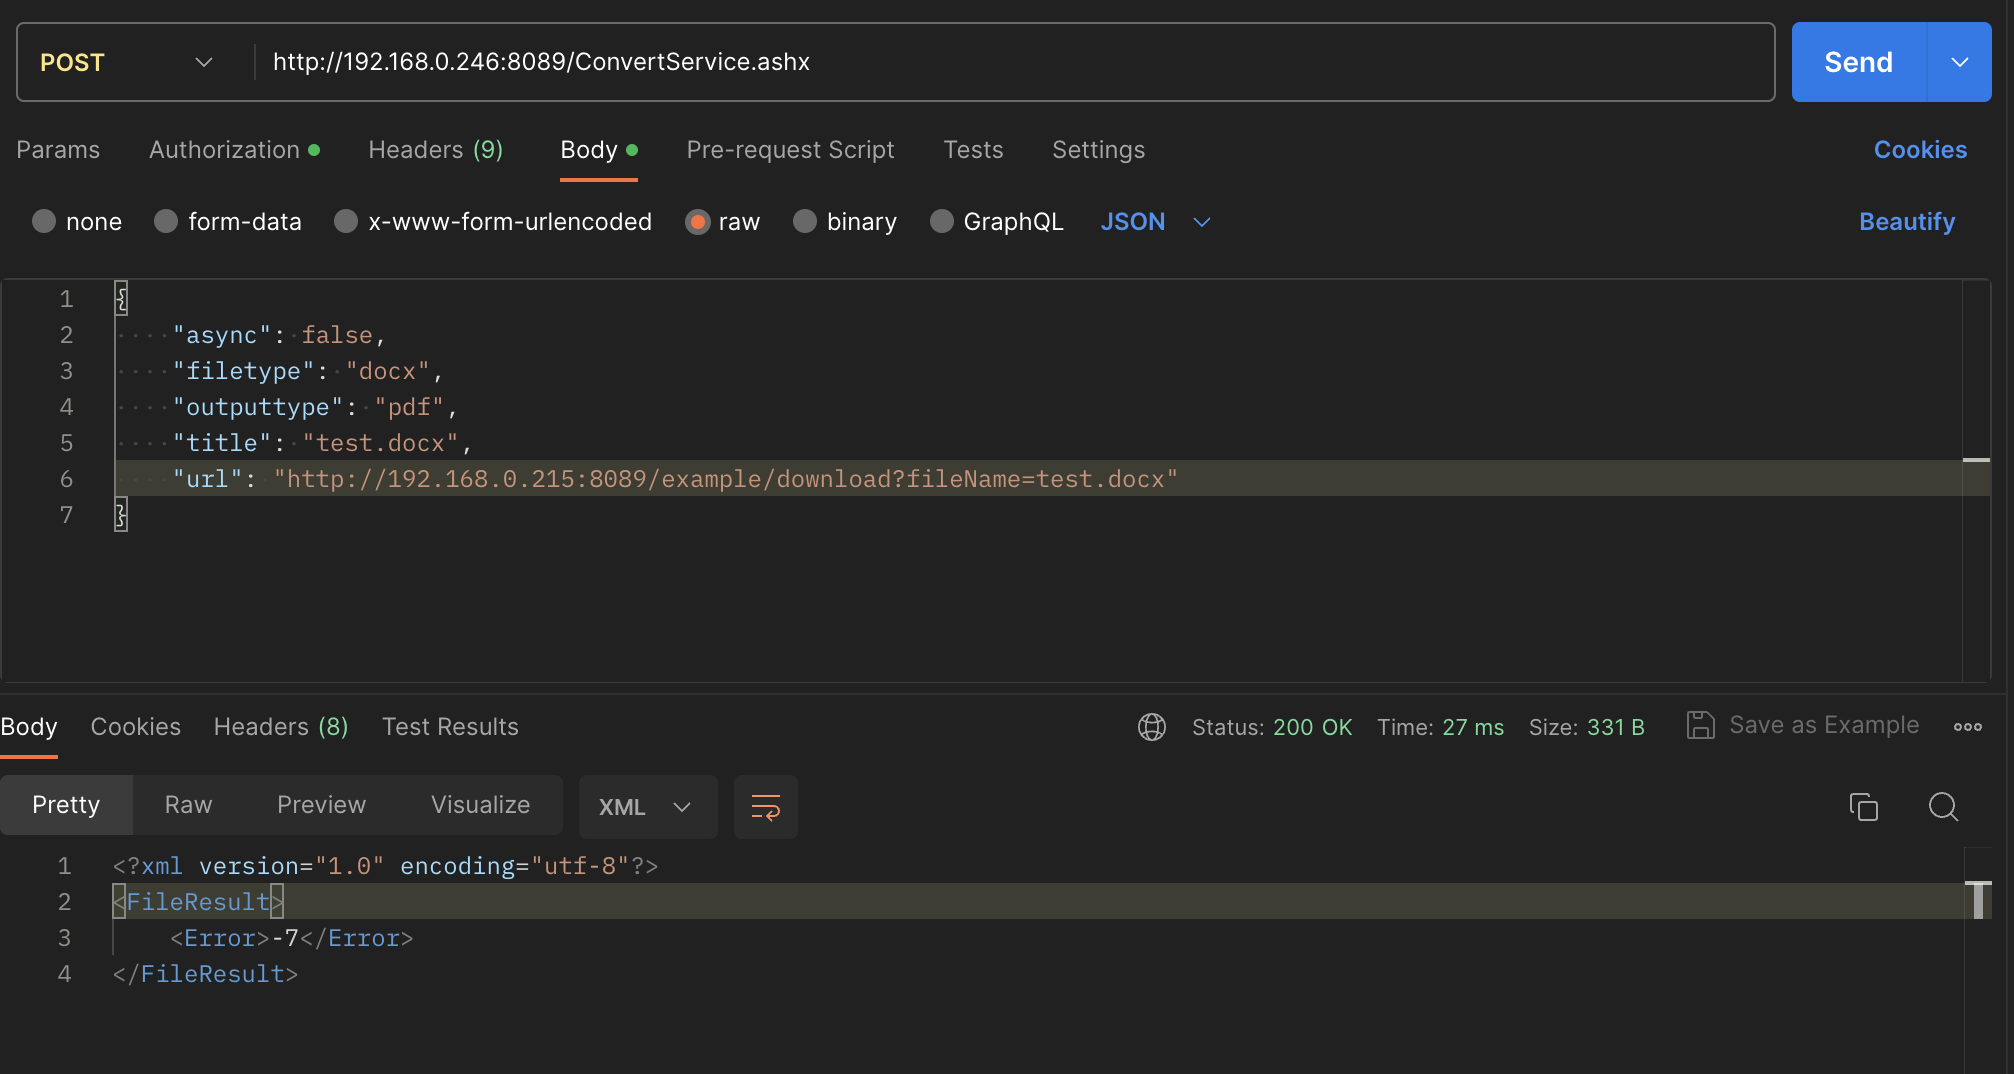Click the blue Send button
Screen dimensions: 2014x1074
pyautogui.click(x=1858, y=62)
